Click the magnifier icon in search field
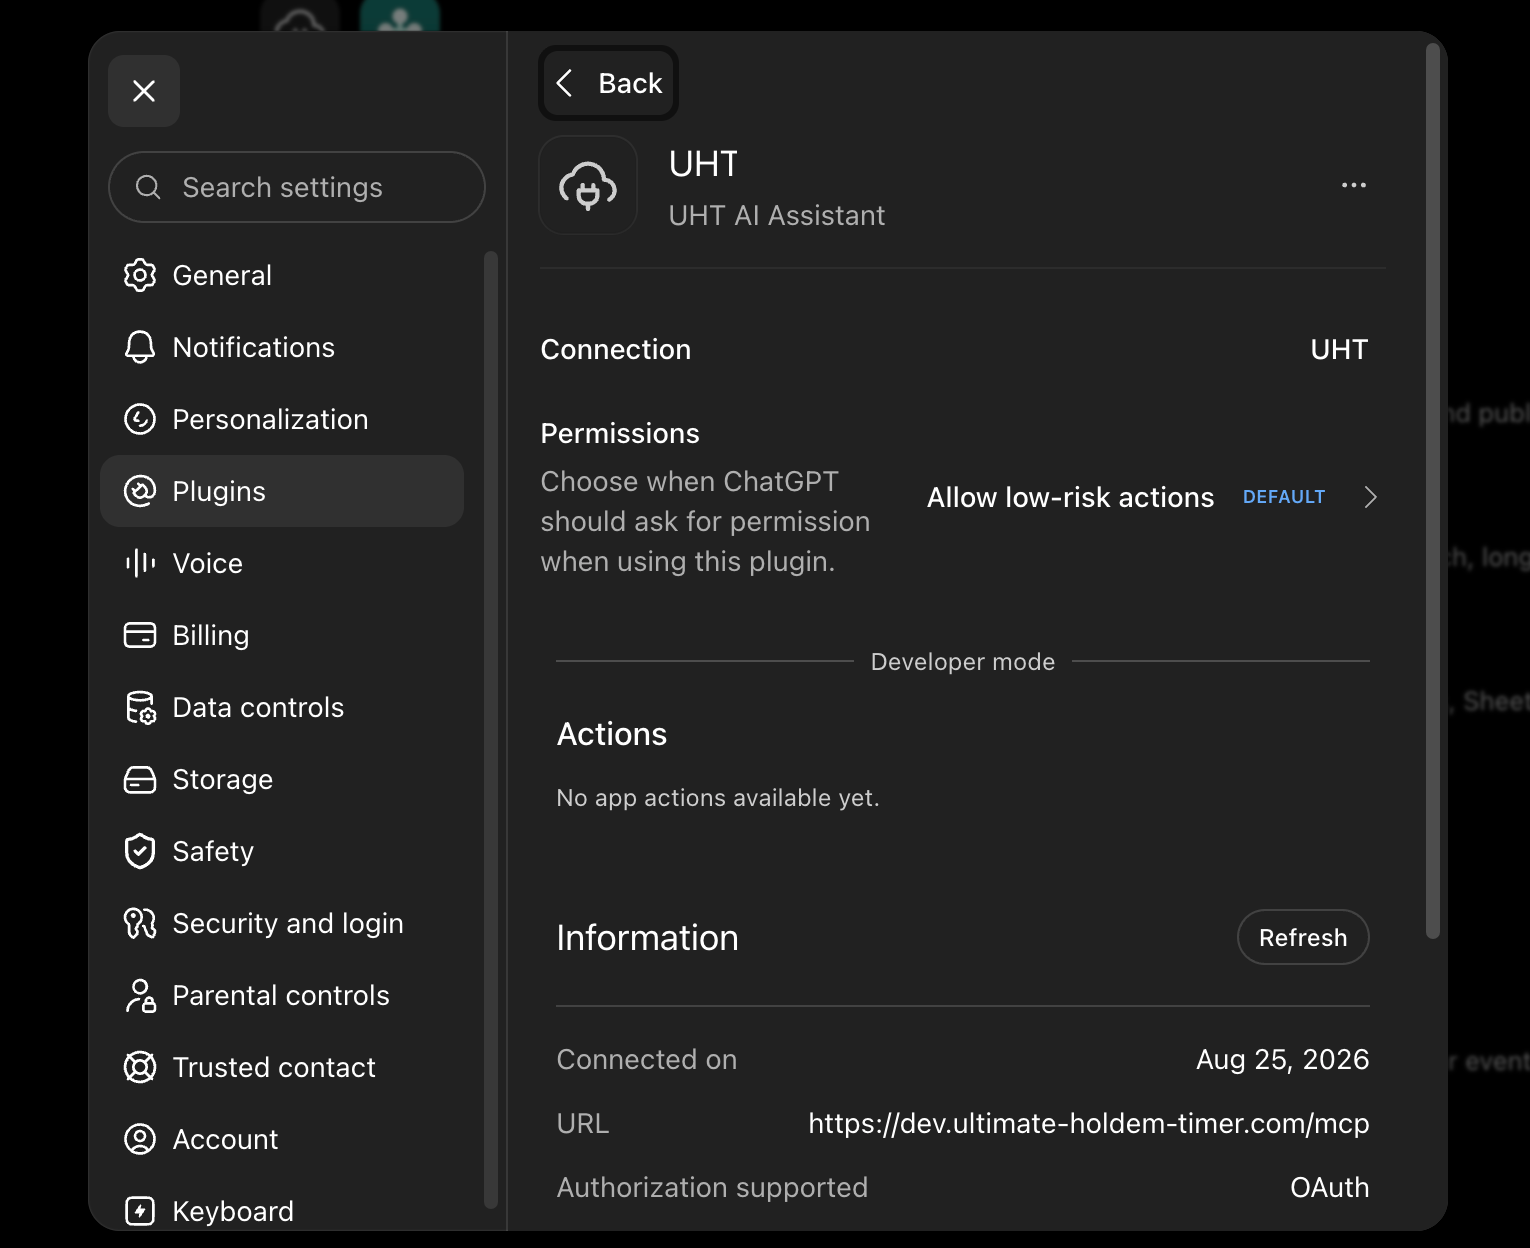The width and height of the screenshot is (1530, 1248). (x=148, y=187)
